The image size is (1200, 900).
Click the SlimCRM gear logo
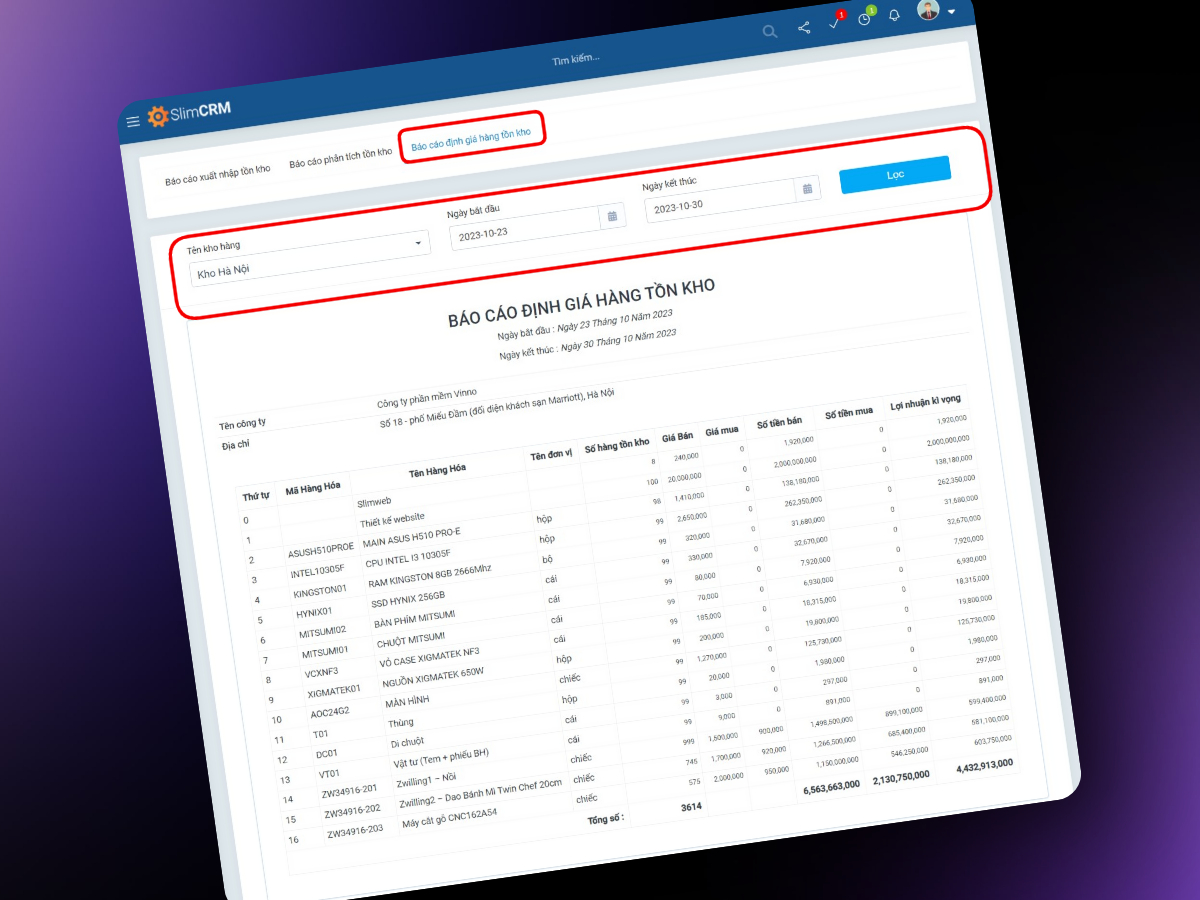[158, 117]
